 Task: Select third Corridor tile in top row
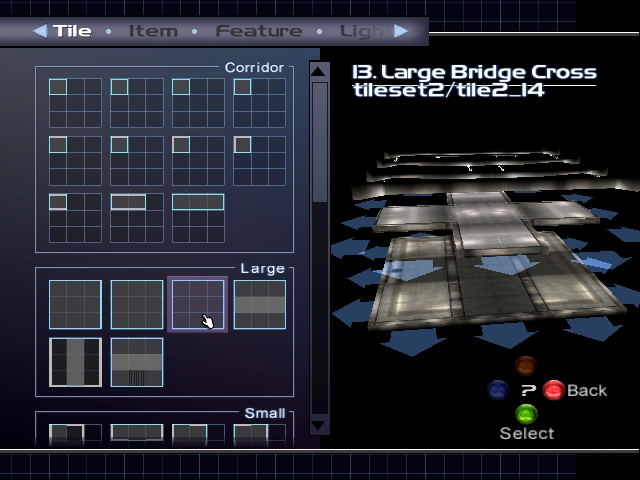click(198, 103)
